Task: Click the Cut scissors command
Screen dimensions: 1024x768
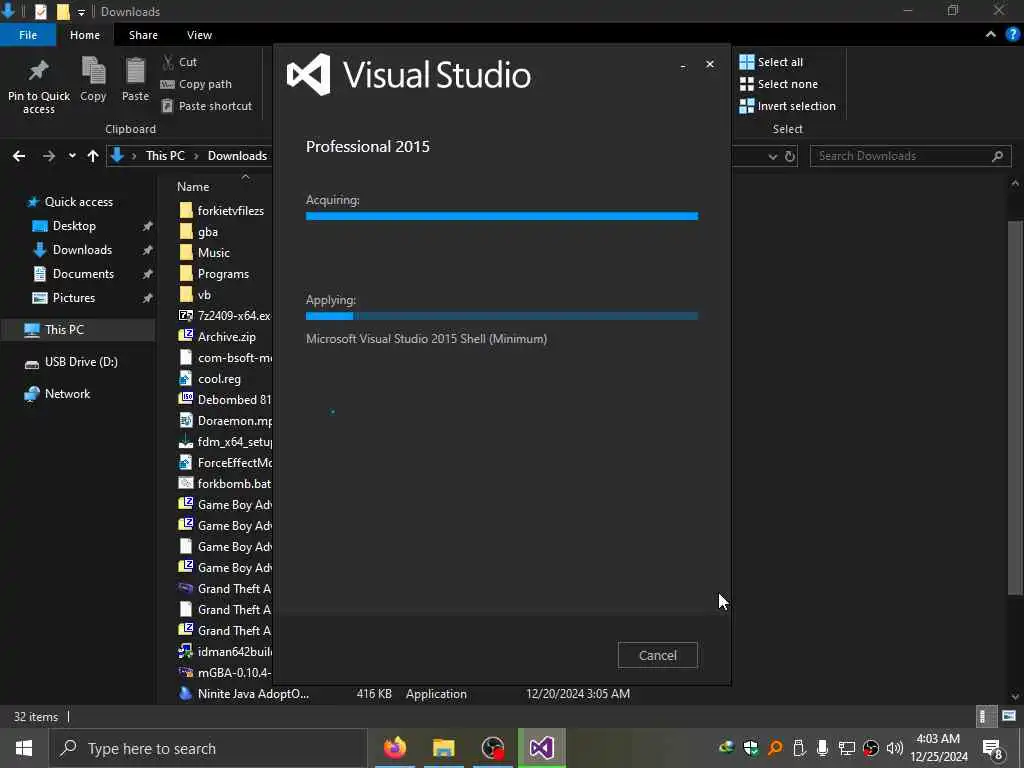Action: [x=179, y=62]
